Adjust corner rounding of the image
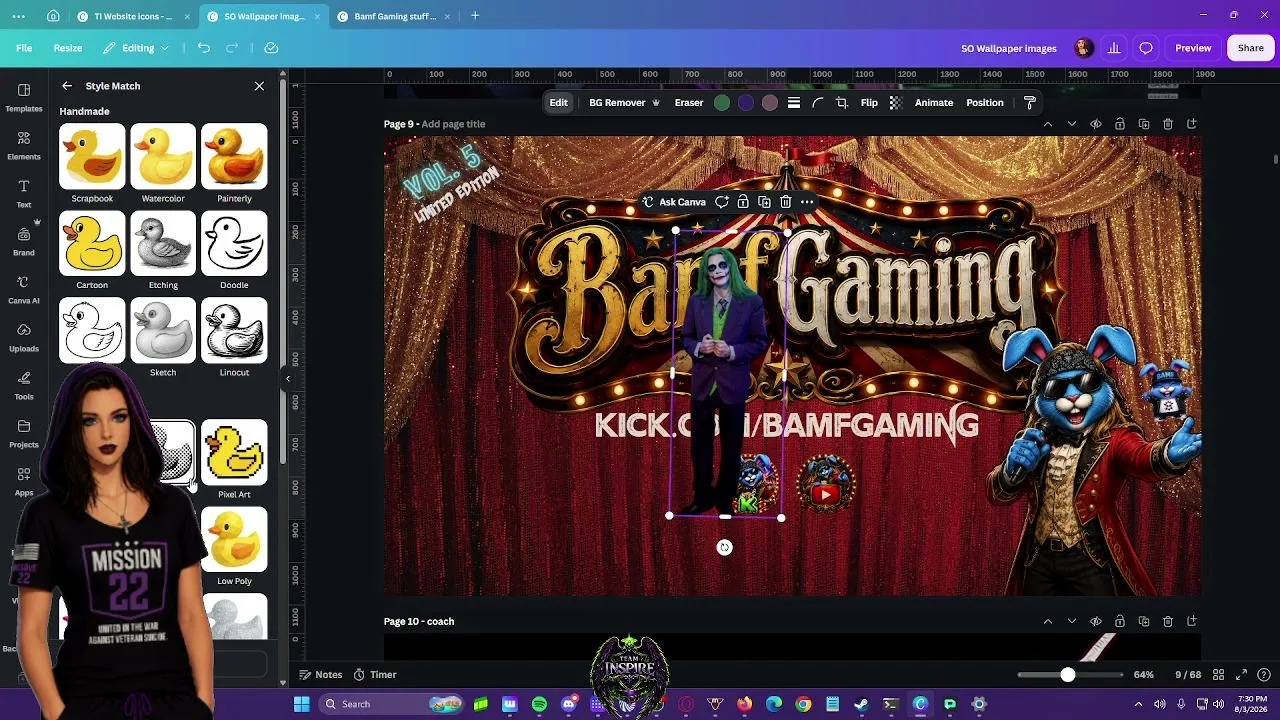Image resolution: width=1280 pixels, height=720 pixels. point(817,103)
